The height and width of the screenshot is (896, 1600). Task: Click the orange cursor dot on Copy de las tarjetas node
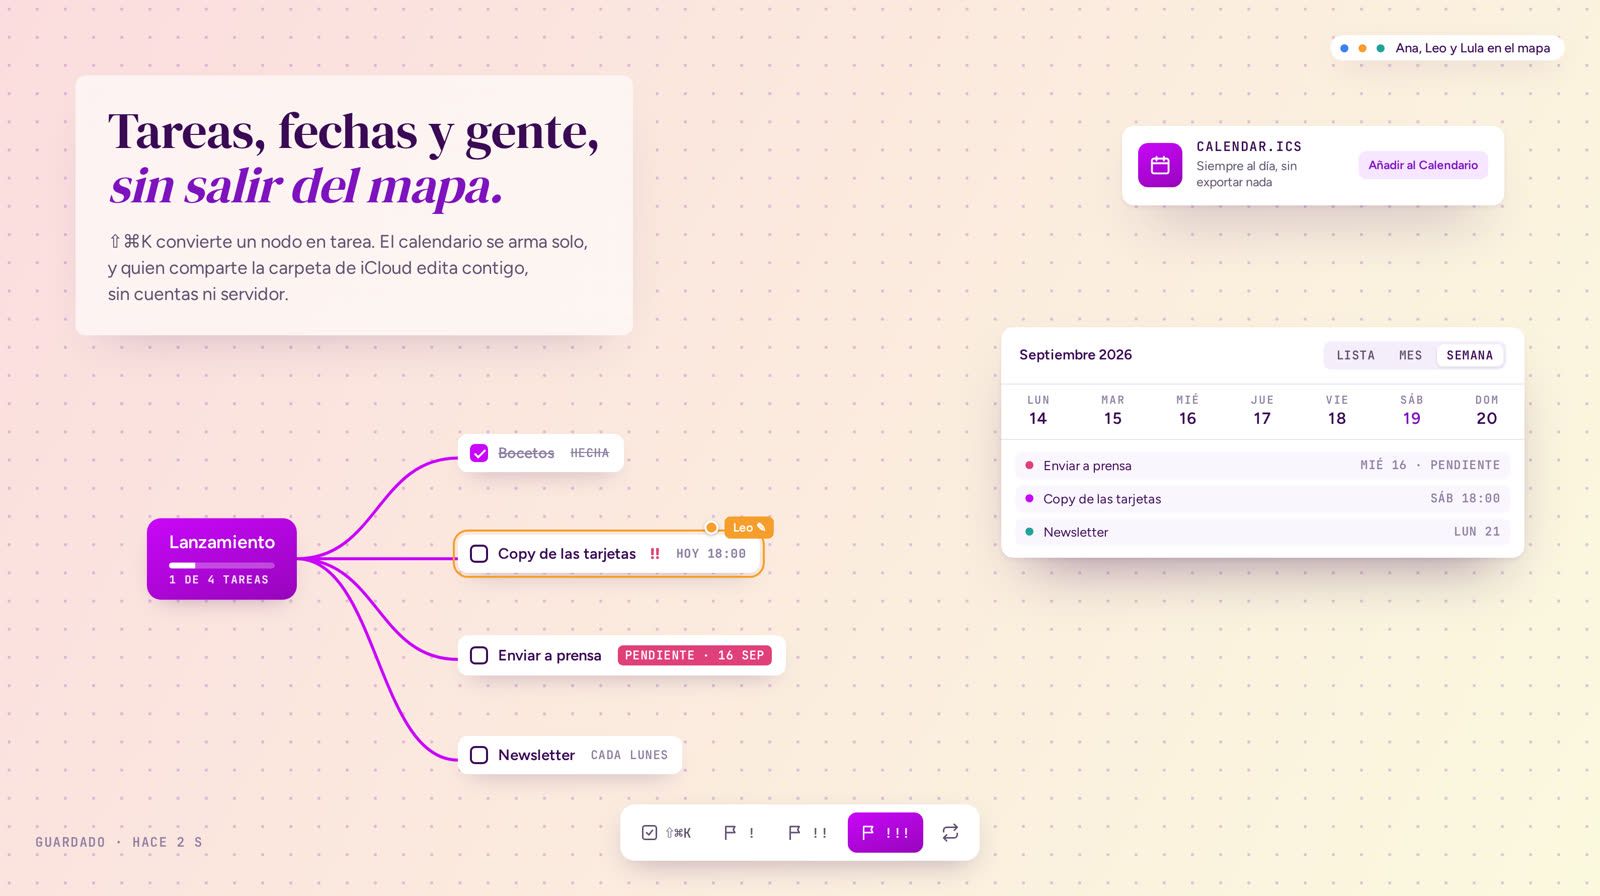coord(711,527)
